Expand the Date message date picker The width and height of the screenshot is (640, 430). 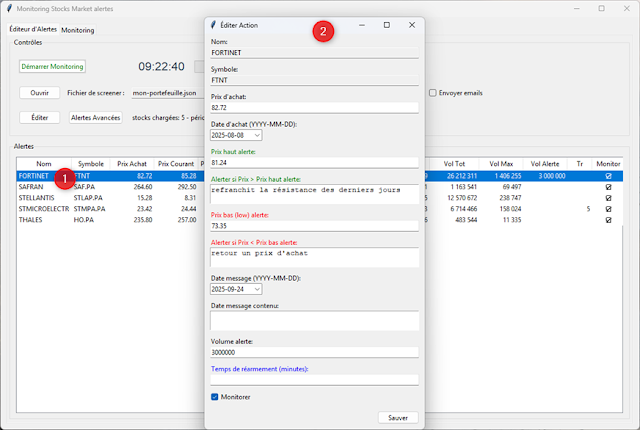tap(257, 288)
